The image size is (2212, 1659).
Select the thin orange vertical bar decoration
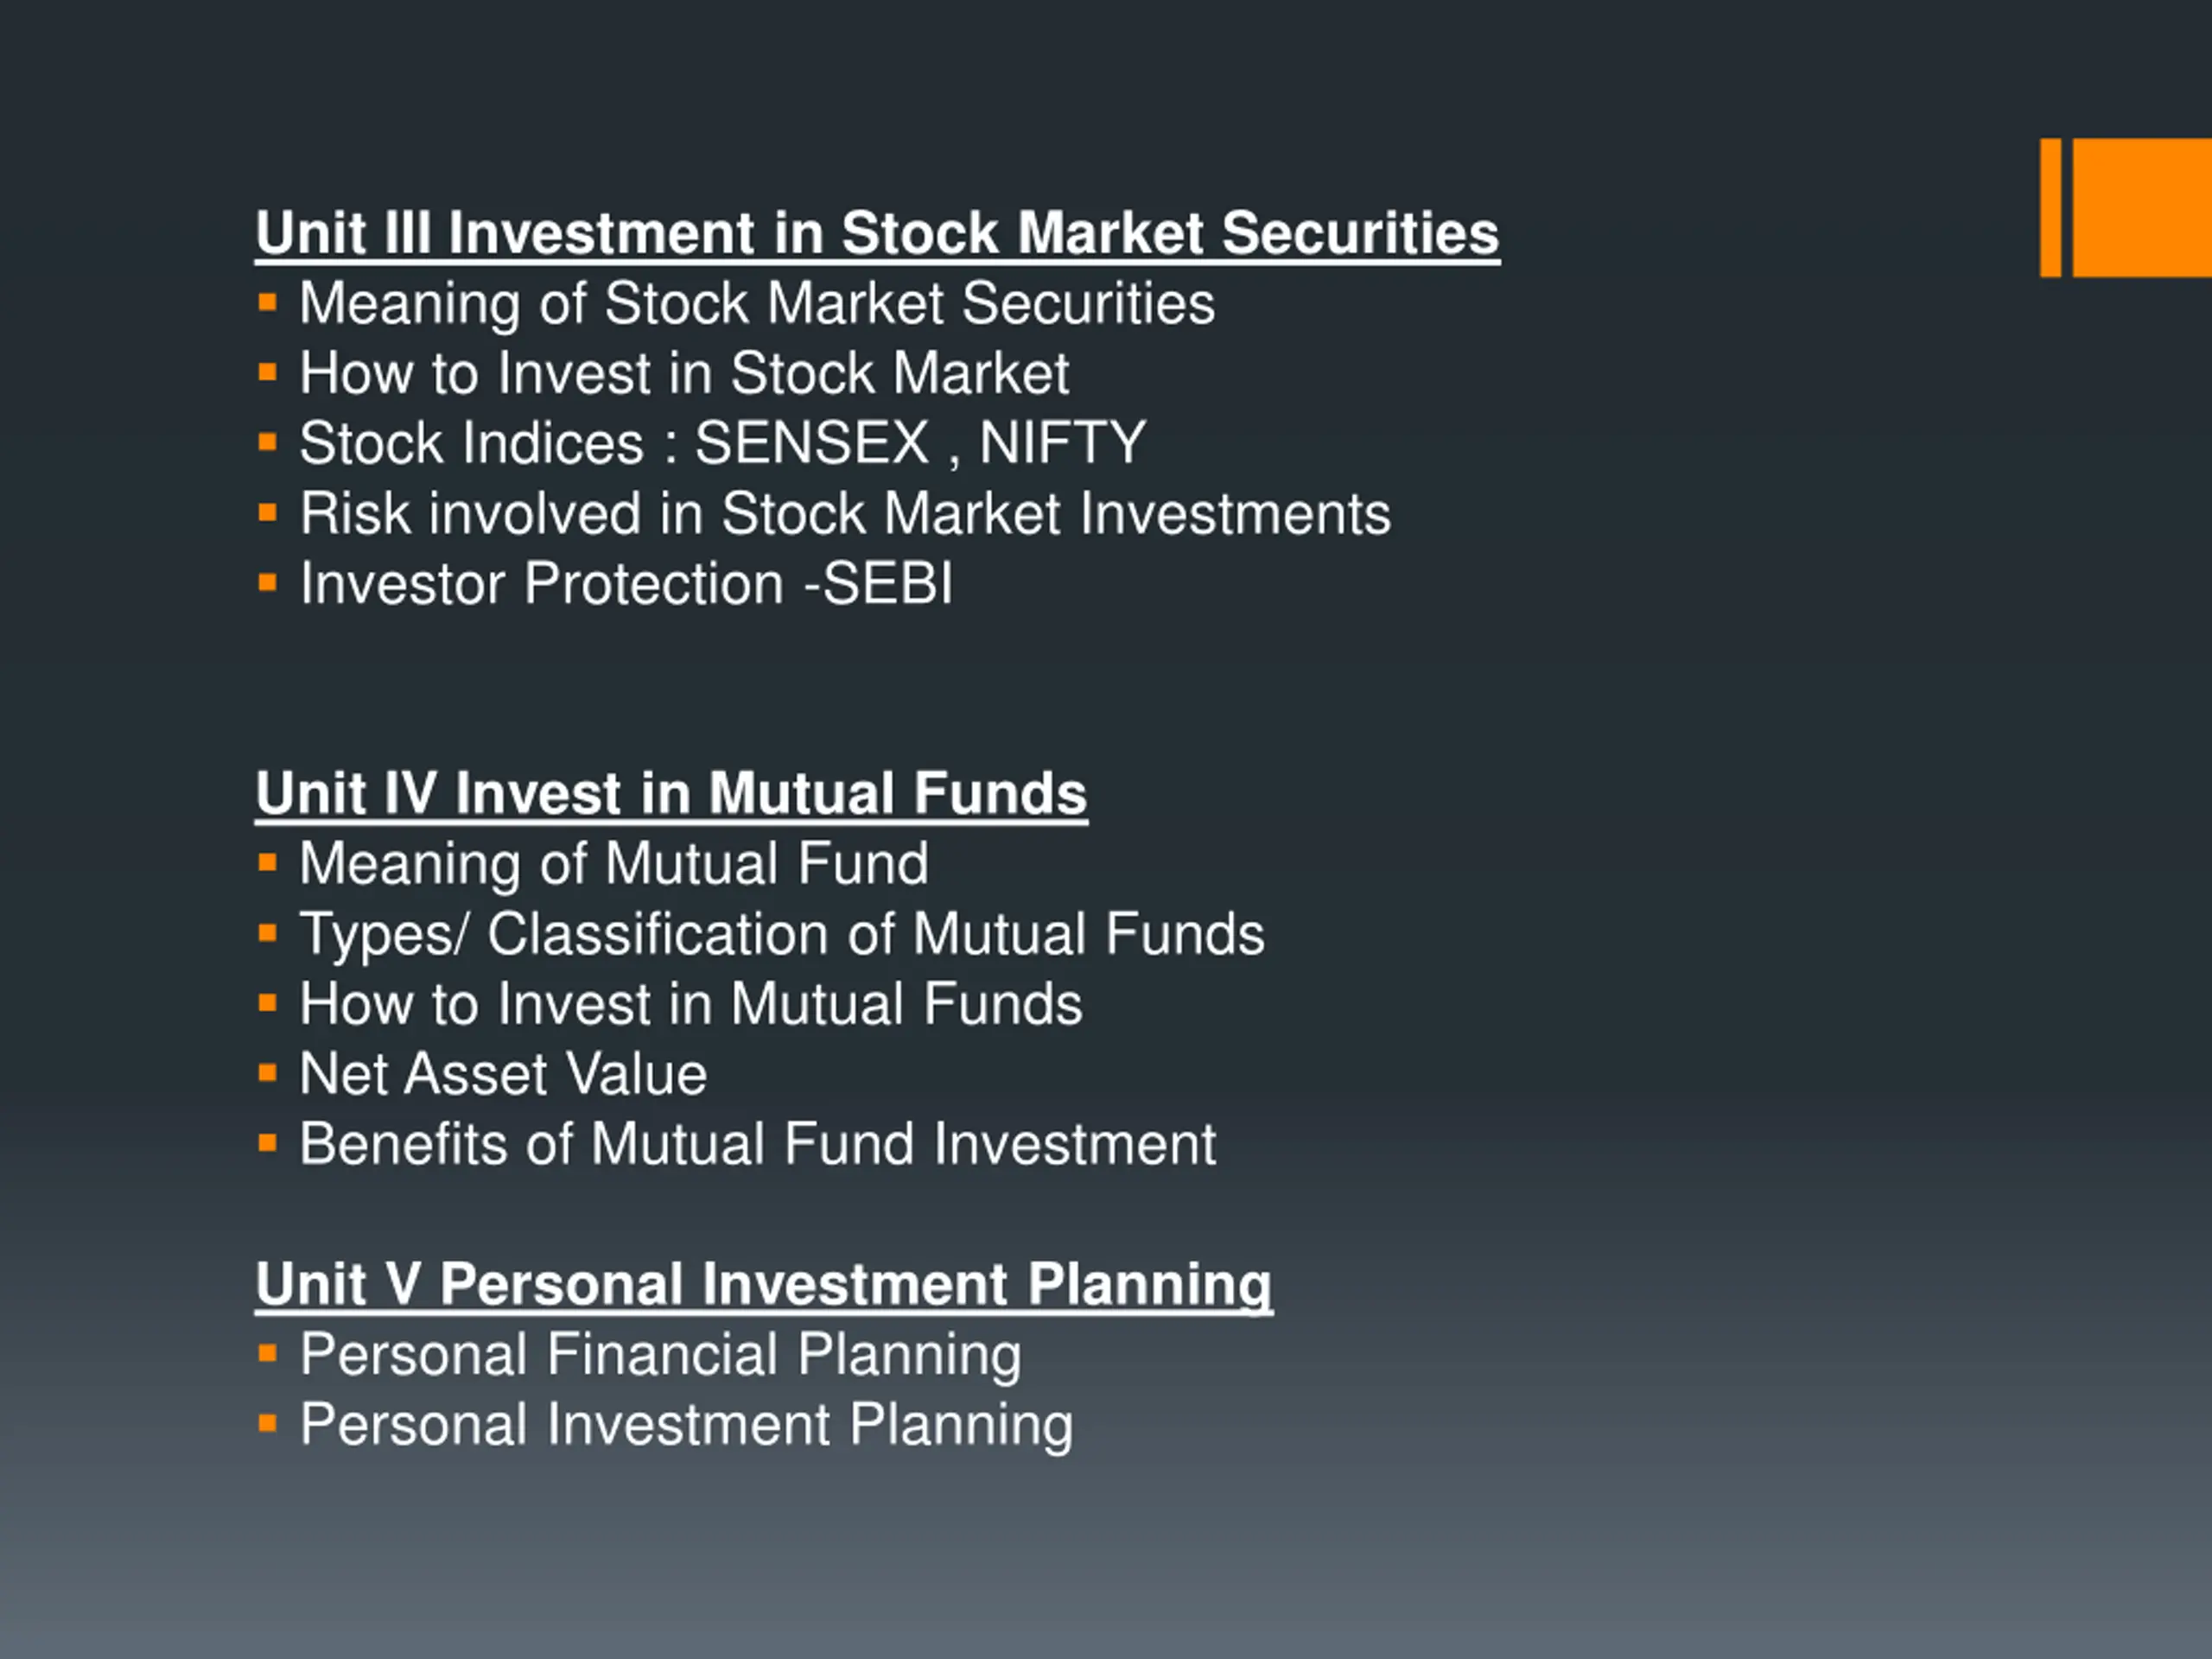(x=2050, y=208)
